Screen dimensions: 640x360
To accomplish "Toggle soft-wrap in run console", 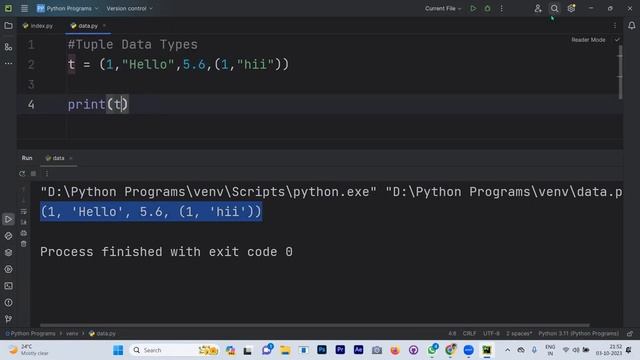I will [x=24, y=211].
